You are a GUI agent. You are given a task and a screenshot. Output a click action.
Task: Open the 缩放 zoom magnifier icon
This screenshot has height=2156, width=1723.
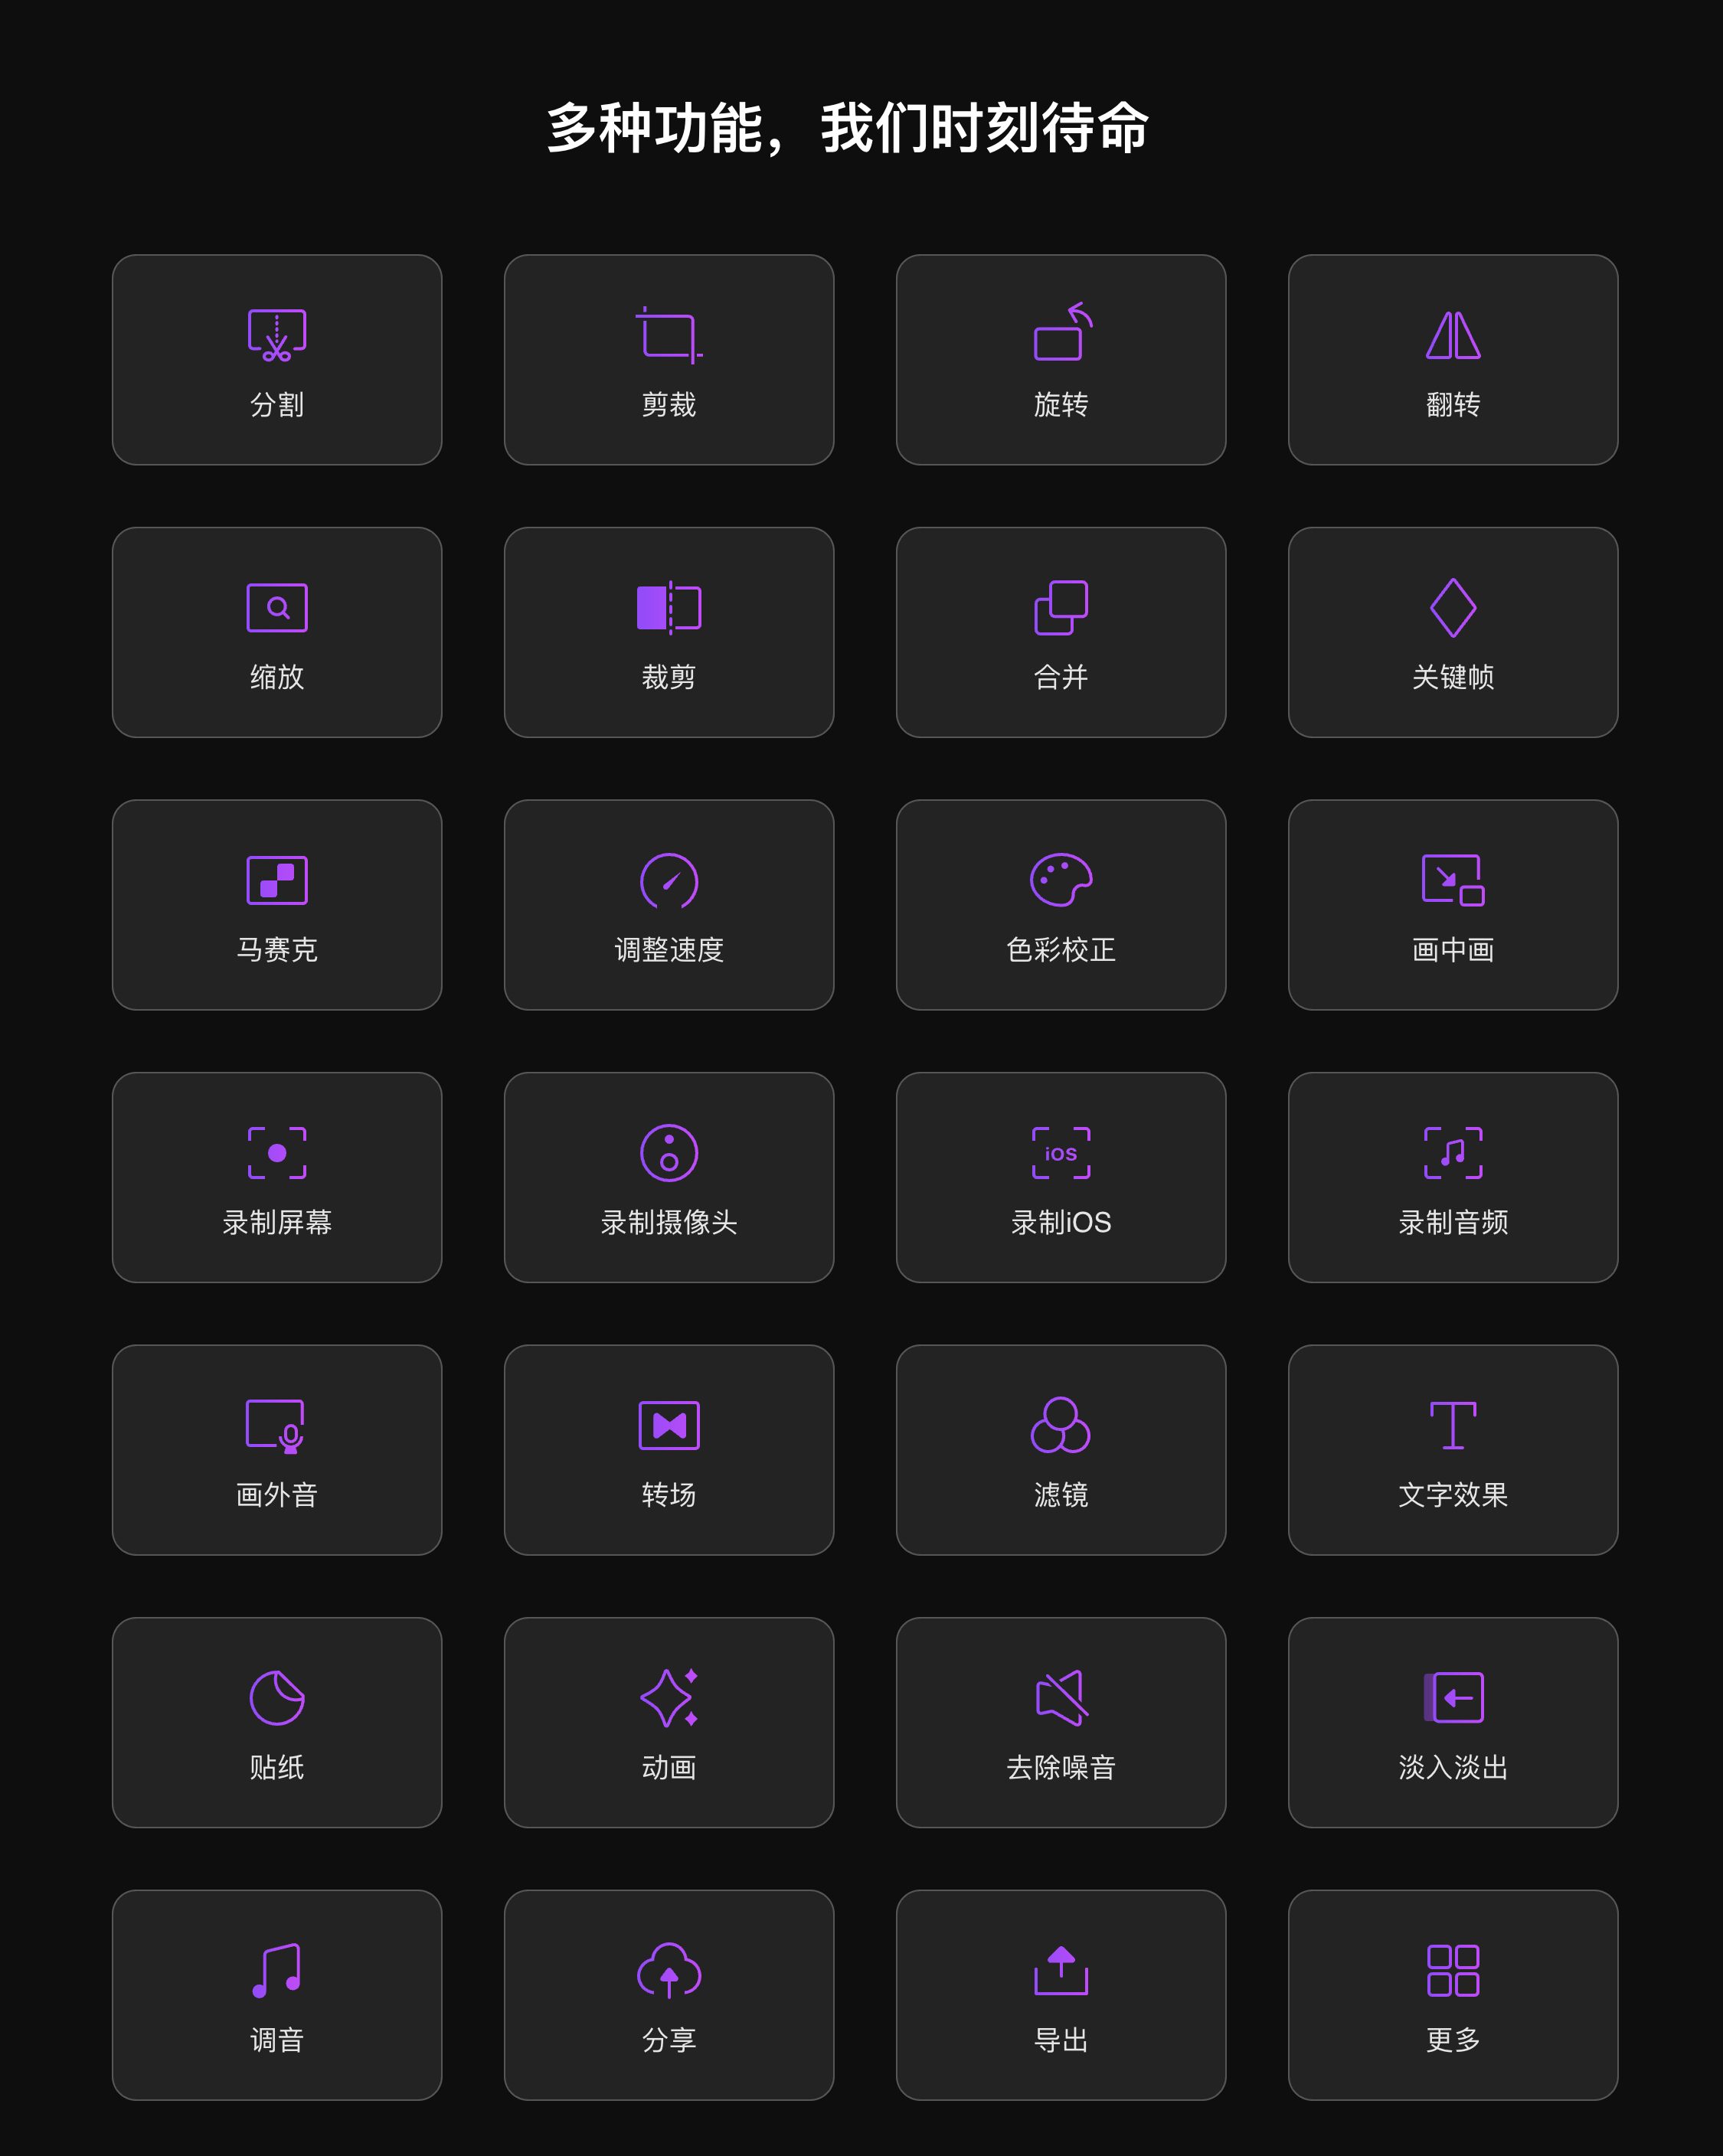click(277, 607)
